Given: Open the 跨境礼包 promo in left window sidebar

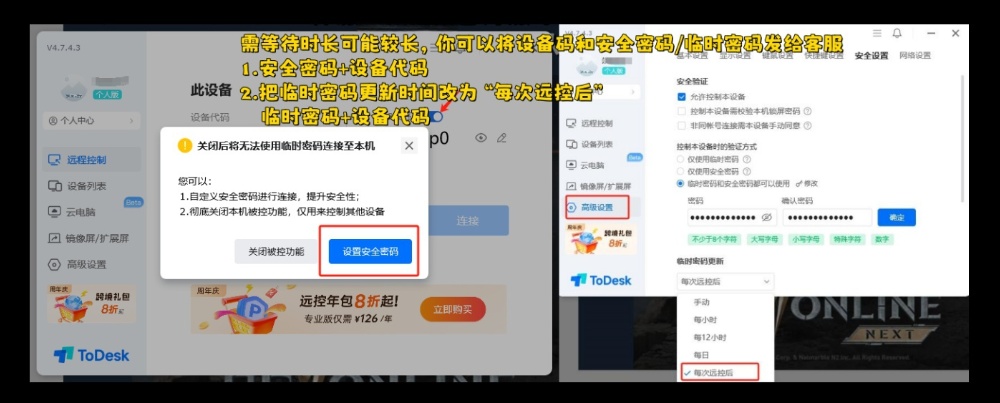Looking at the screenshot, I should 91,304.
